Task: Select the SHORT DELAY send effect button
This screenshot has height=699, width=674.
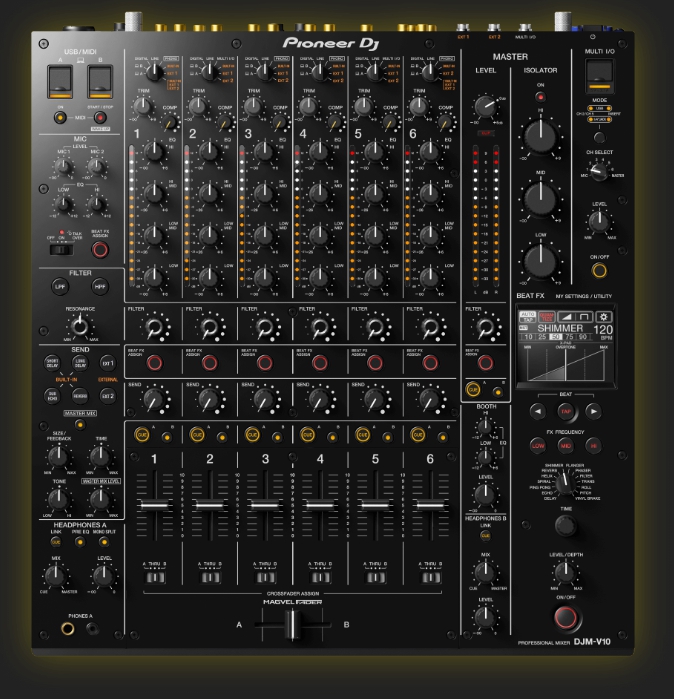Action: click(53, 363)
